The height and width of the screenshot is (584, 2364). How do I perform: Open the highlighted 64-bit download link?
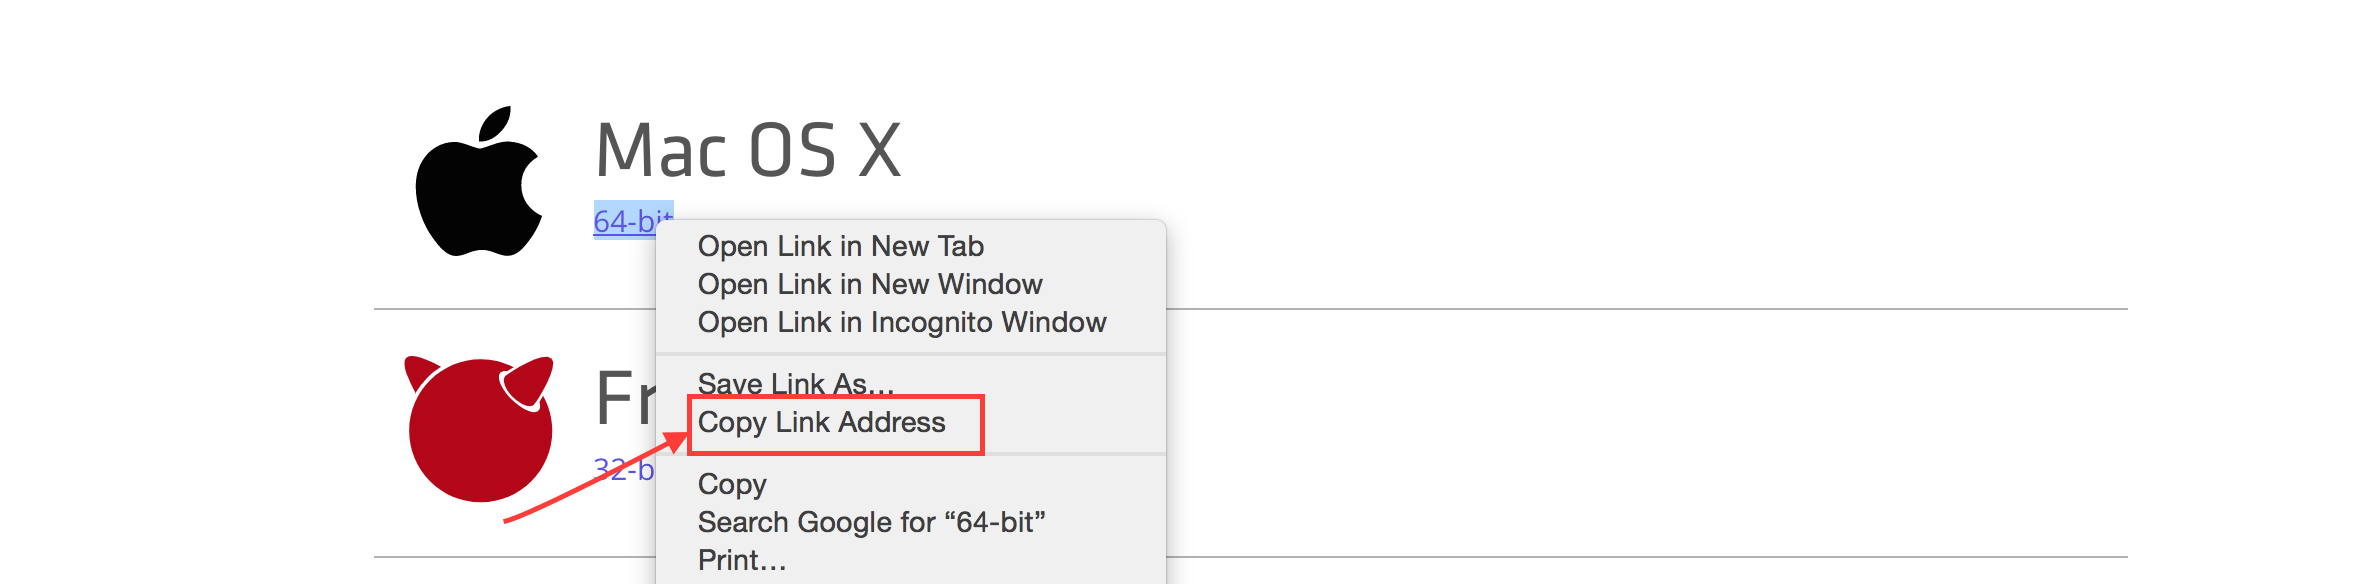(633, 220)
